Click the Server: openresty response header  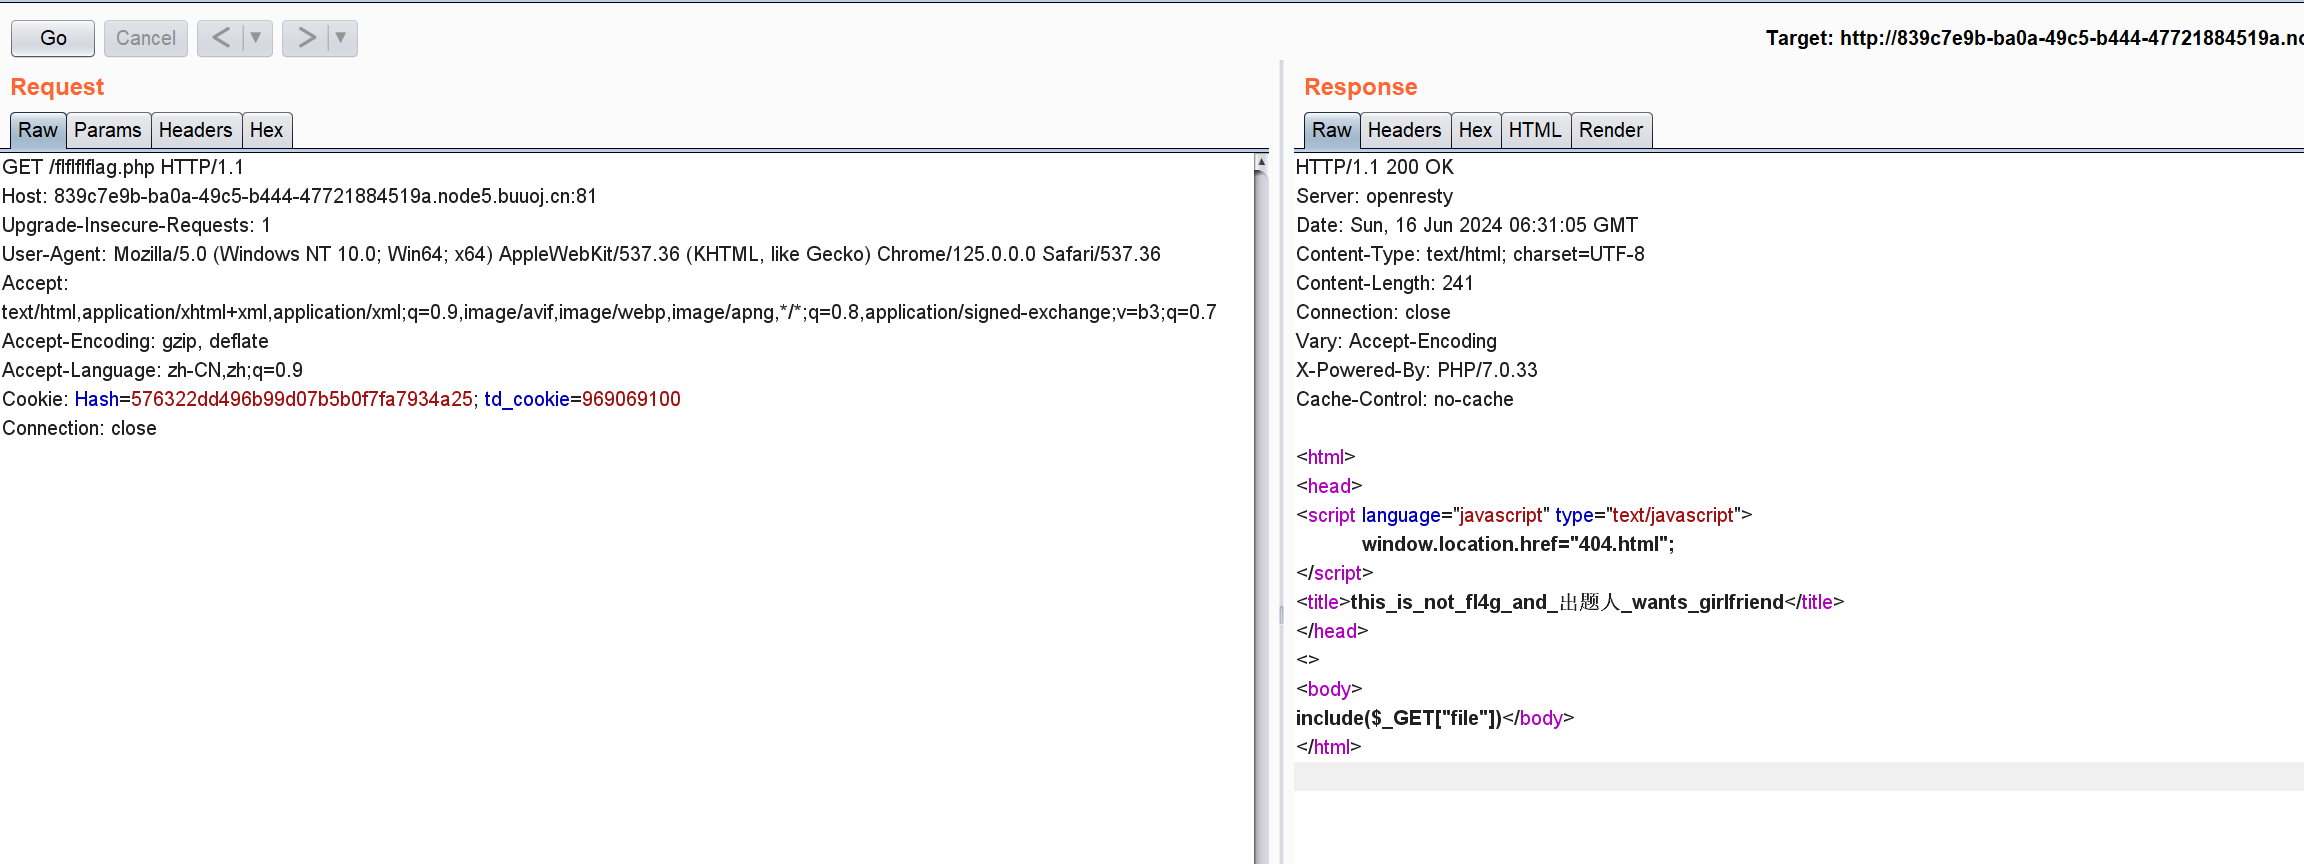pyautogui.click(x=1375, y=196)
